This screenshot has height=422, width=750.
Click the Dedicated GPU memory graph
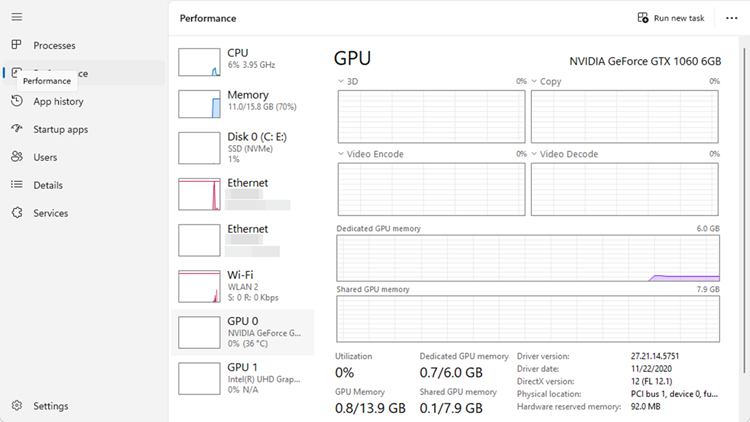pos(528,258)
